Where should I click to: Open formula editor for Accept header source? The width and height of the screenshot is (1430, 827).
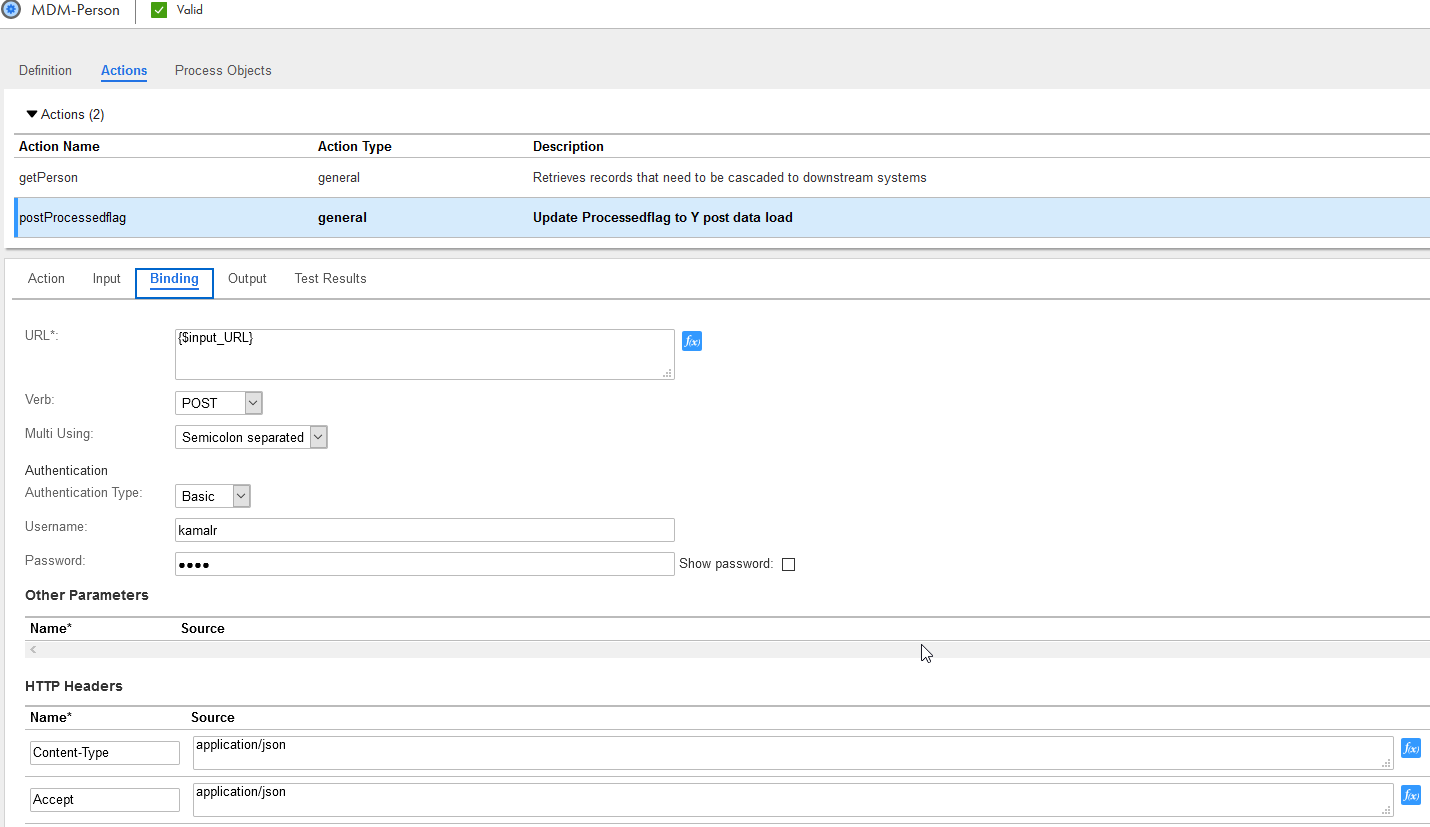pyautogui.click(x=1411, y=795)
